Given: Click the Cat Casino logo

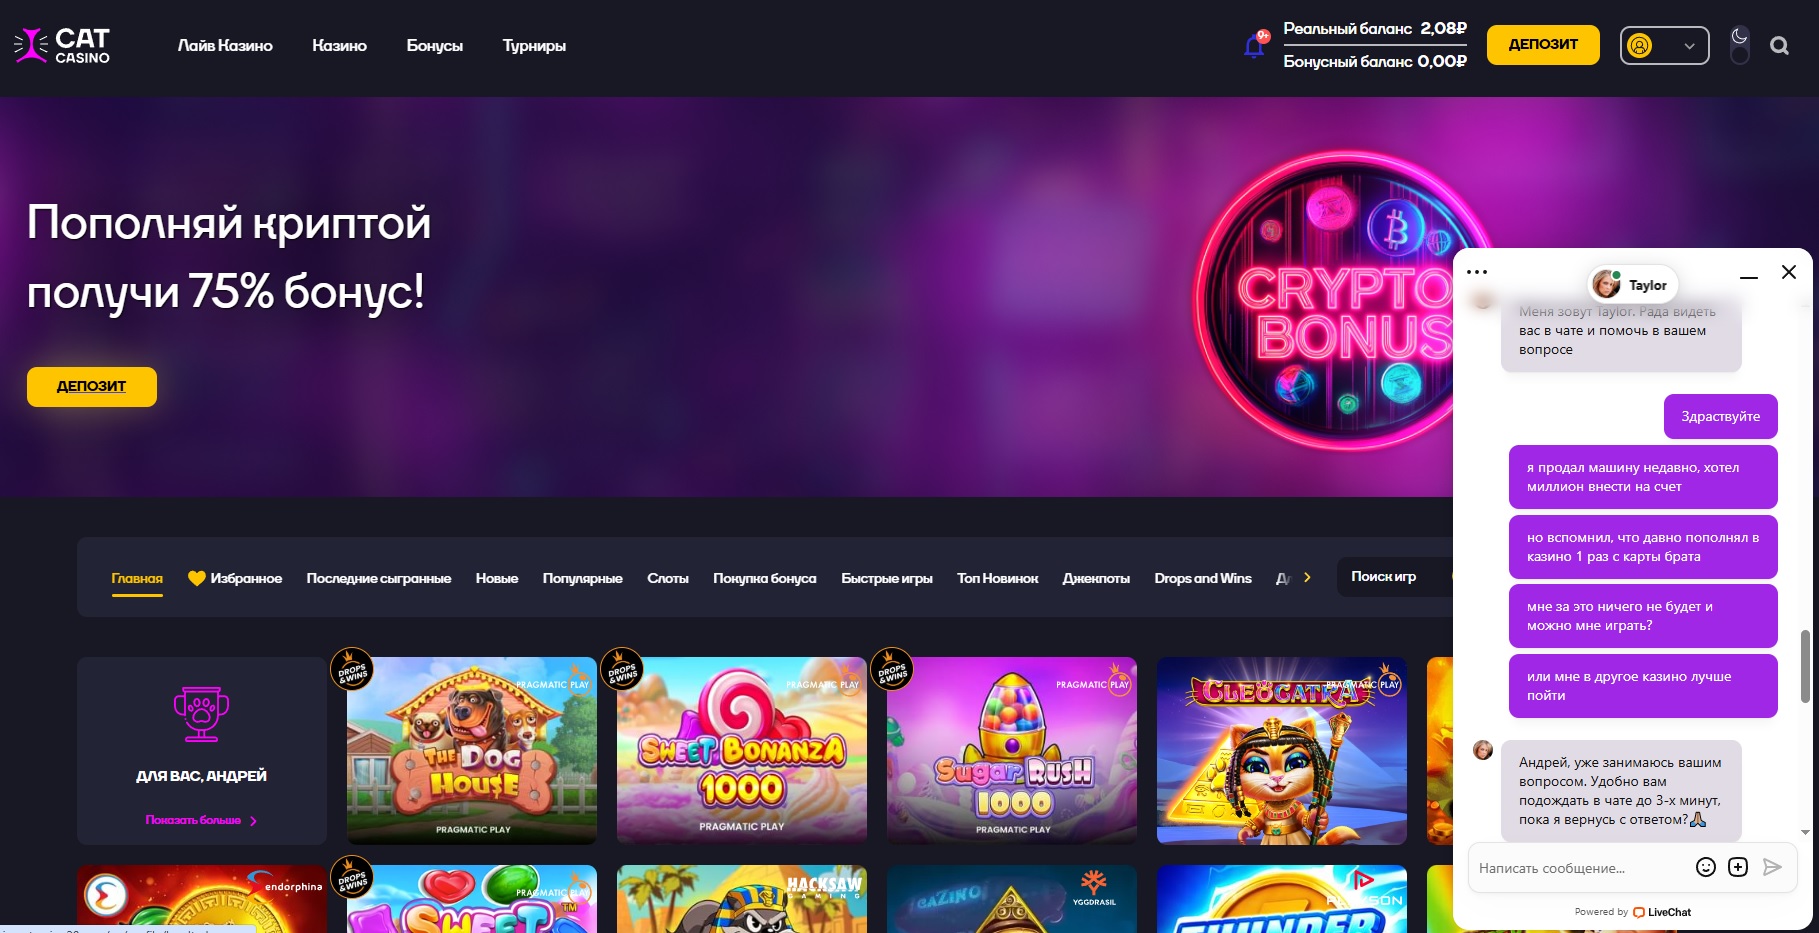Looking at the screenshot, I should (62, 46).
